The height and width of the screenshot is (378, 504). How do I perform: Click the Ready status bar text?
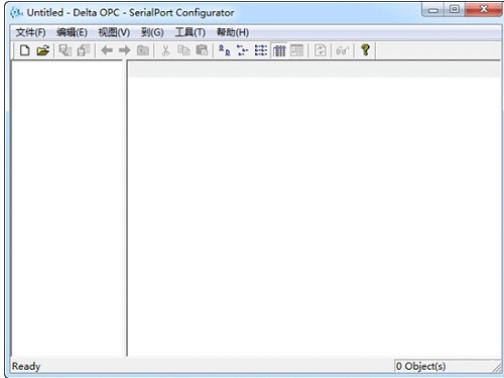(x=26, y=366)
